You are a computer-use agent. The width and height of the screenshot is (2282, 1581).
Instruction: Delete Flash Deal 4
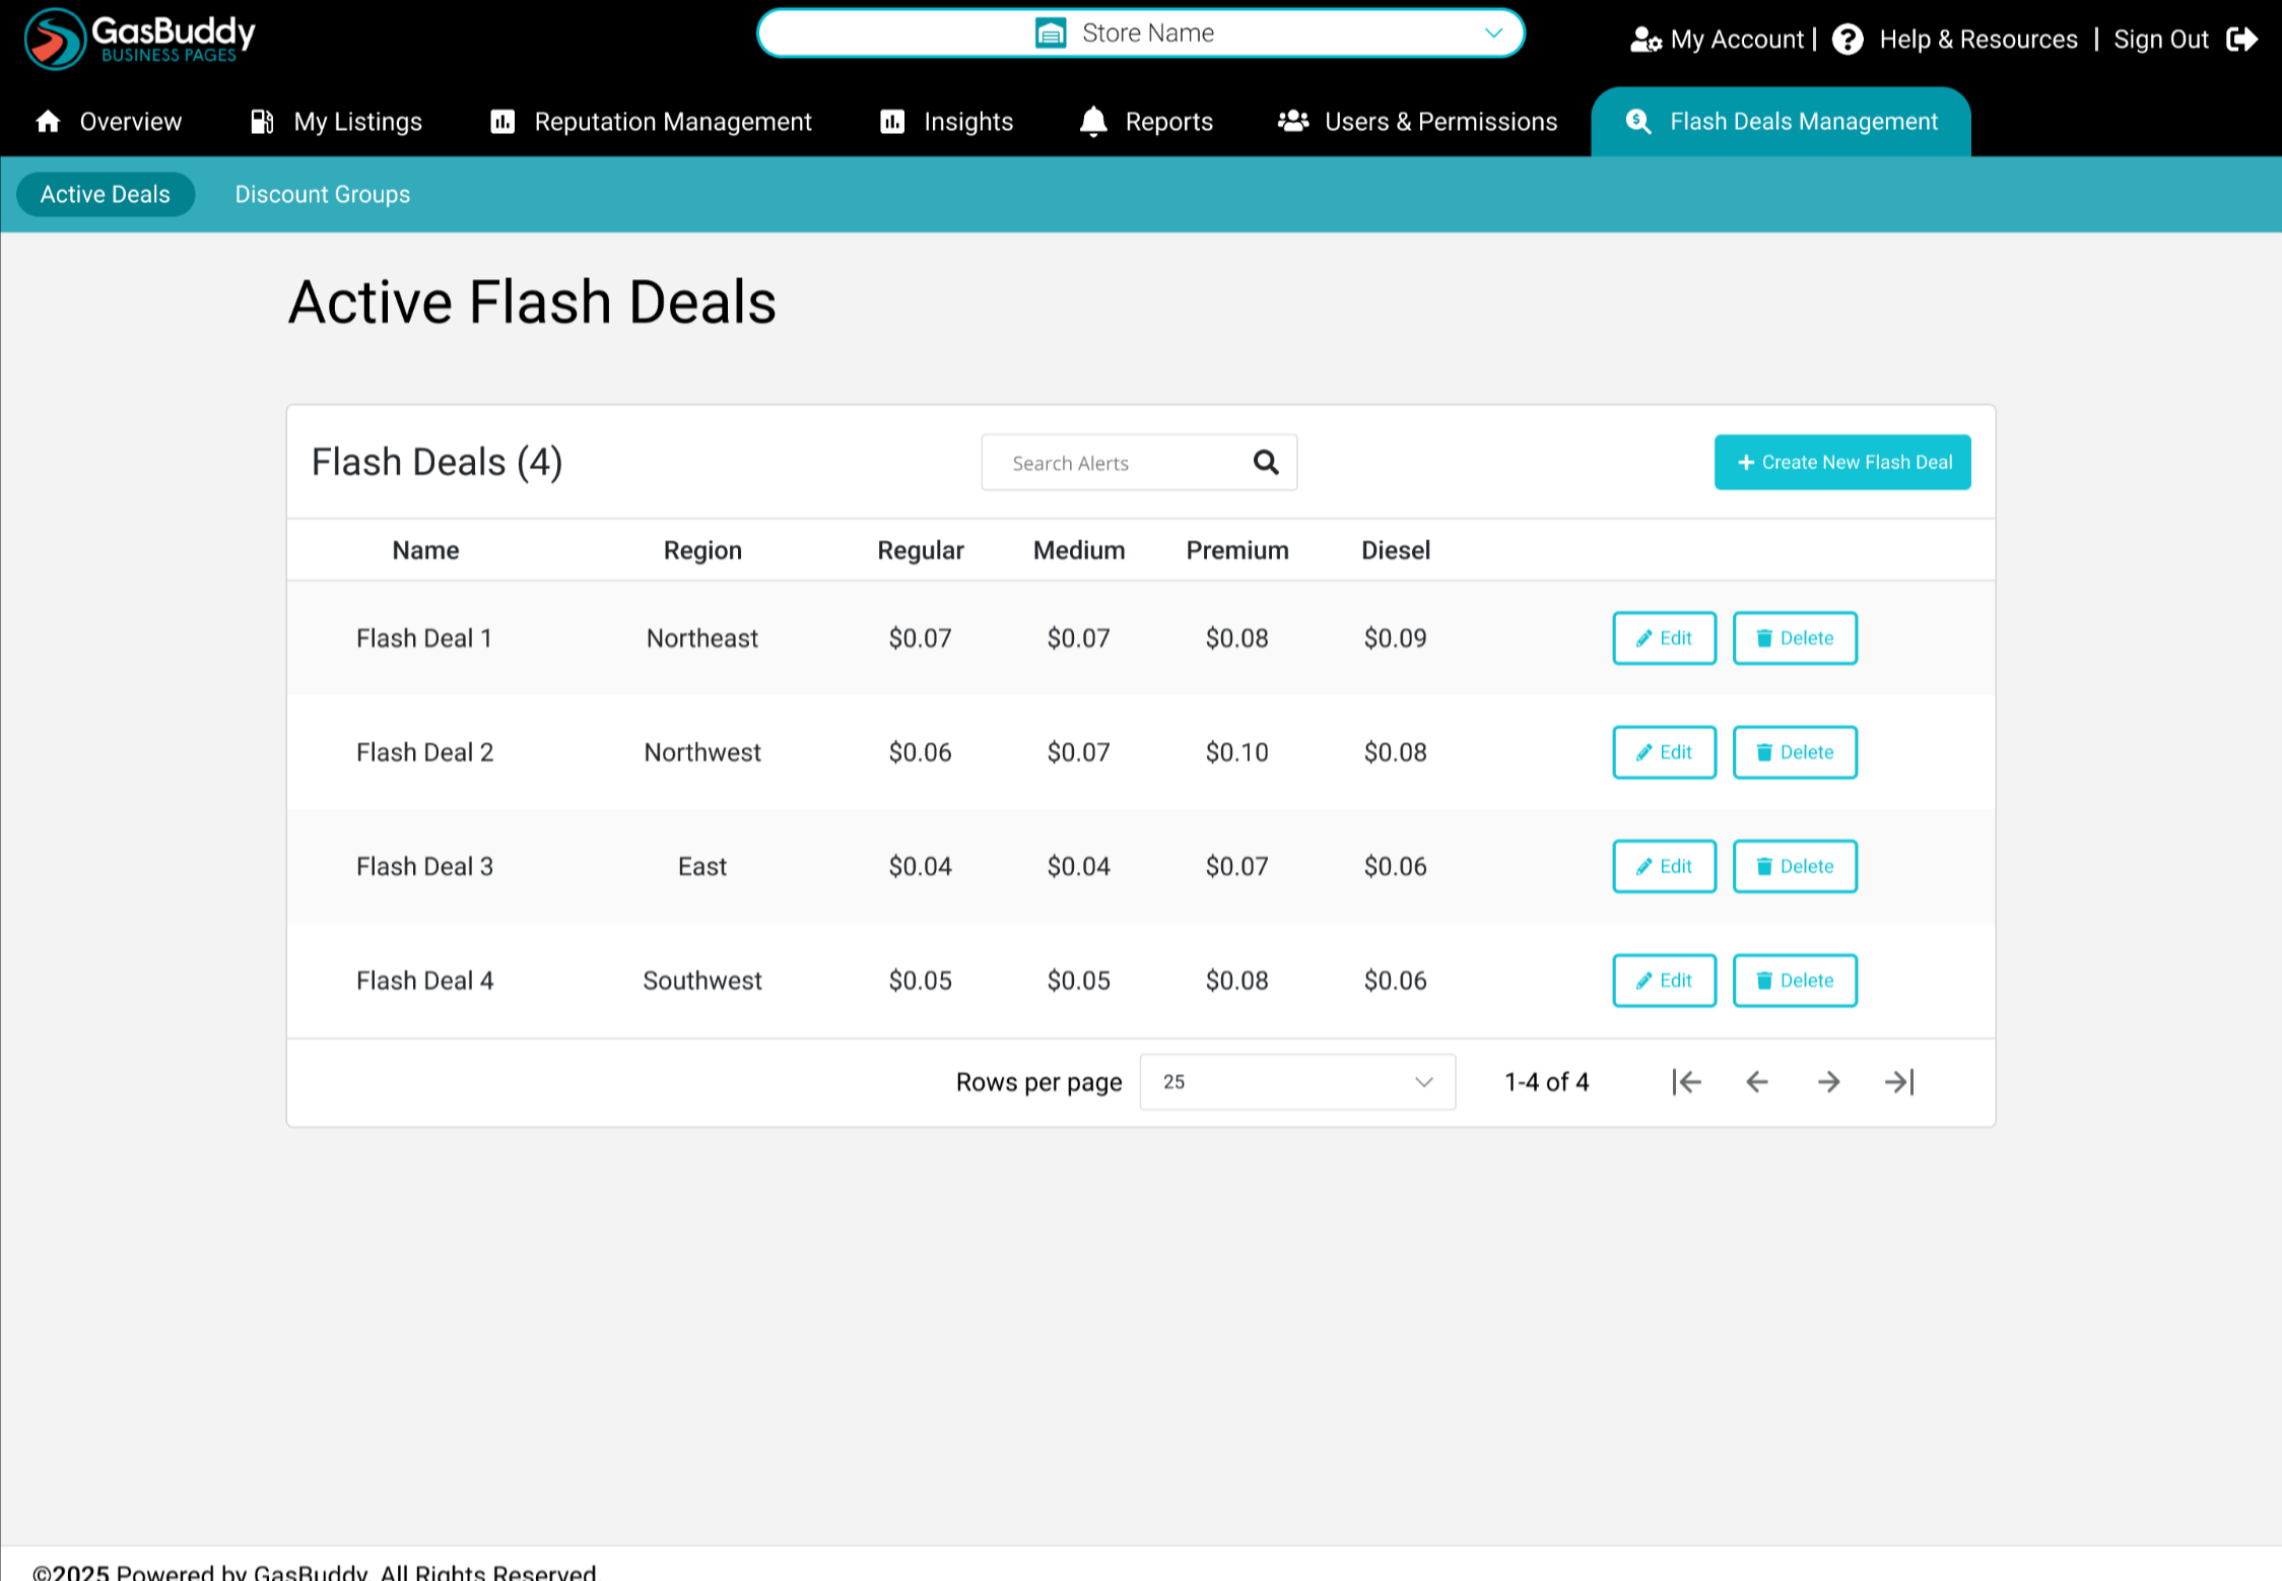coord(1795,980)
